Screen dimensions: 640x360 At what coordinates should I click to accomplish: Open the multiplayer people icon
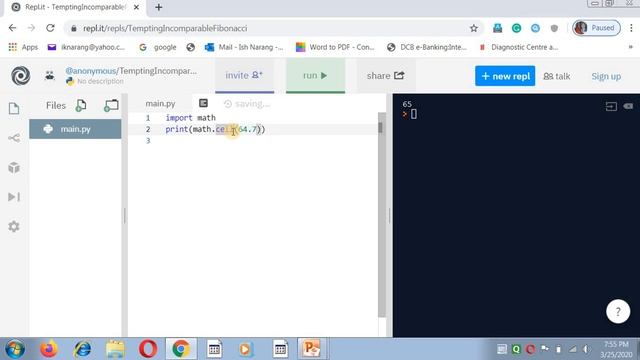(x=50, y=76)
